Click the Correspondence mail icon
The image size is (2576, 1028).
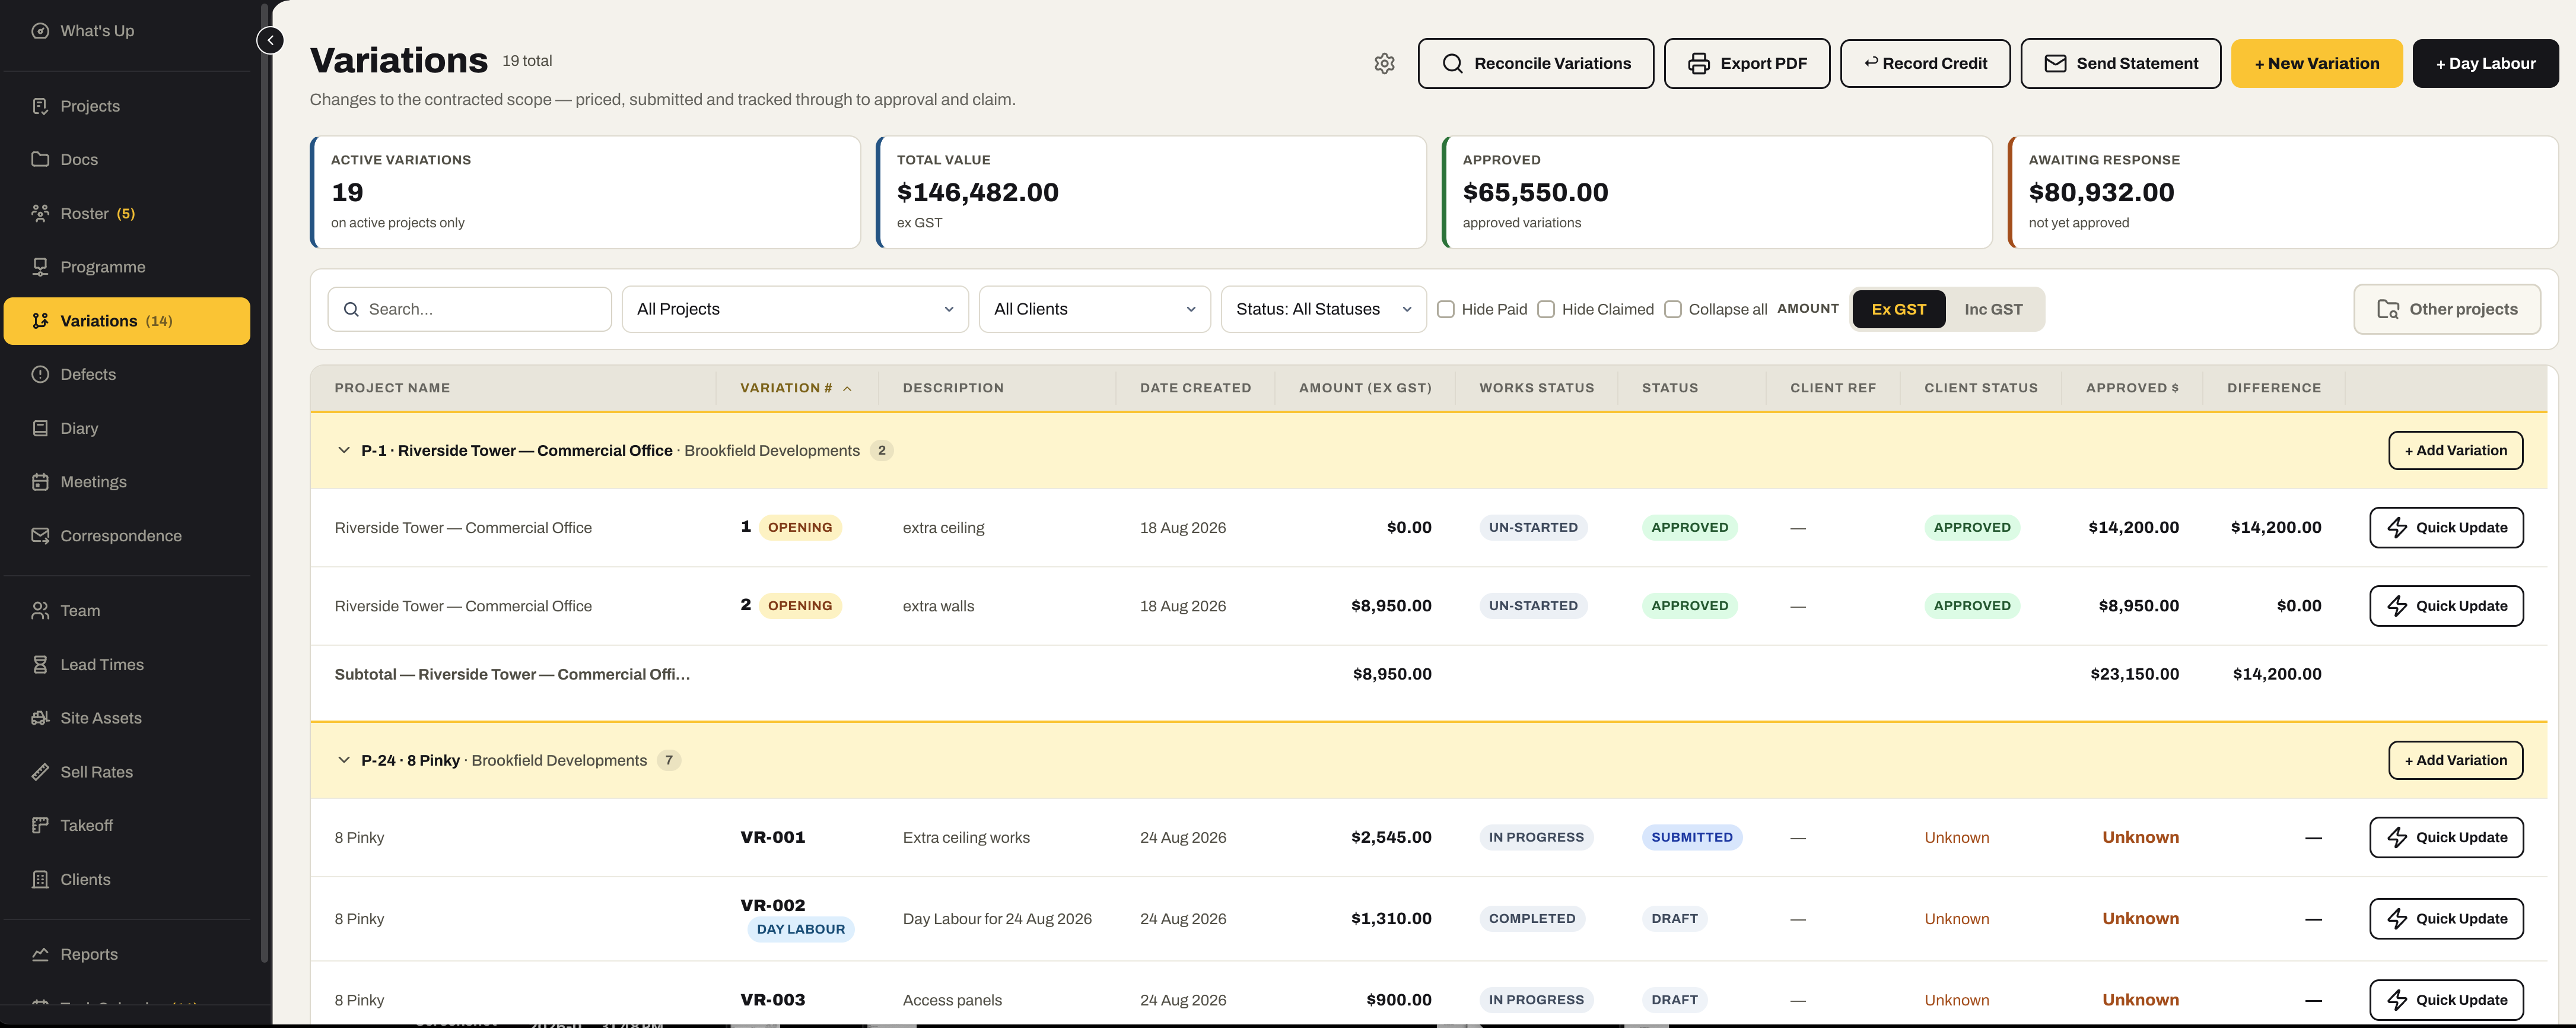(40, 536)
